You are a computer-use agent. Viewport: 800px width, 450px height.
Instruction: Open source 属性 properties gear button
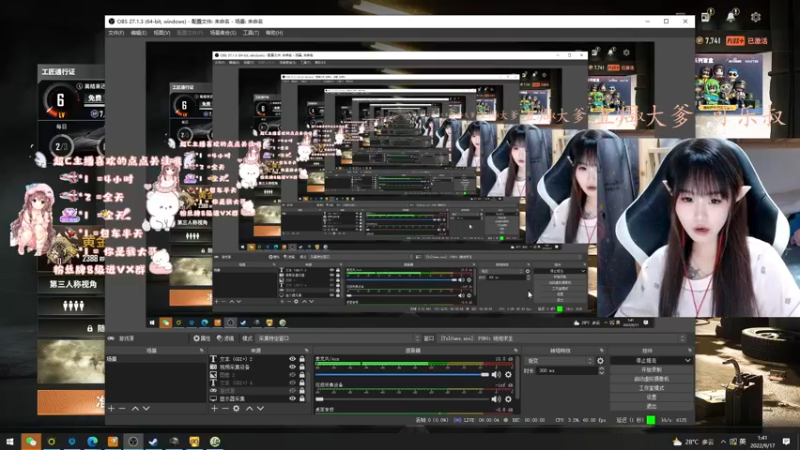(202, 338)
